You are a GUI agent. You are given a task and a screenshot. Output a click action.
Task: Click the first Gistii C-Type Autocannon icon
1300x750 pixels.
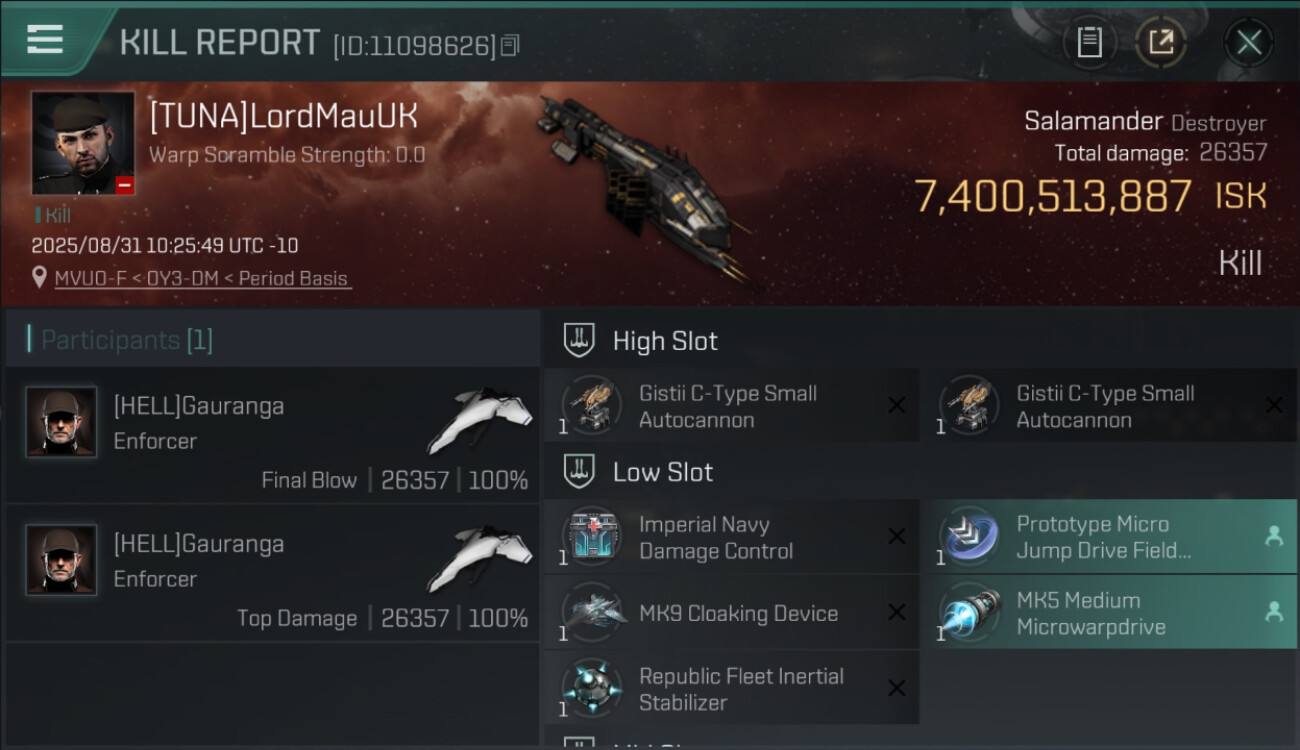591,406
